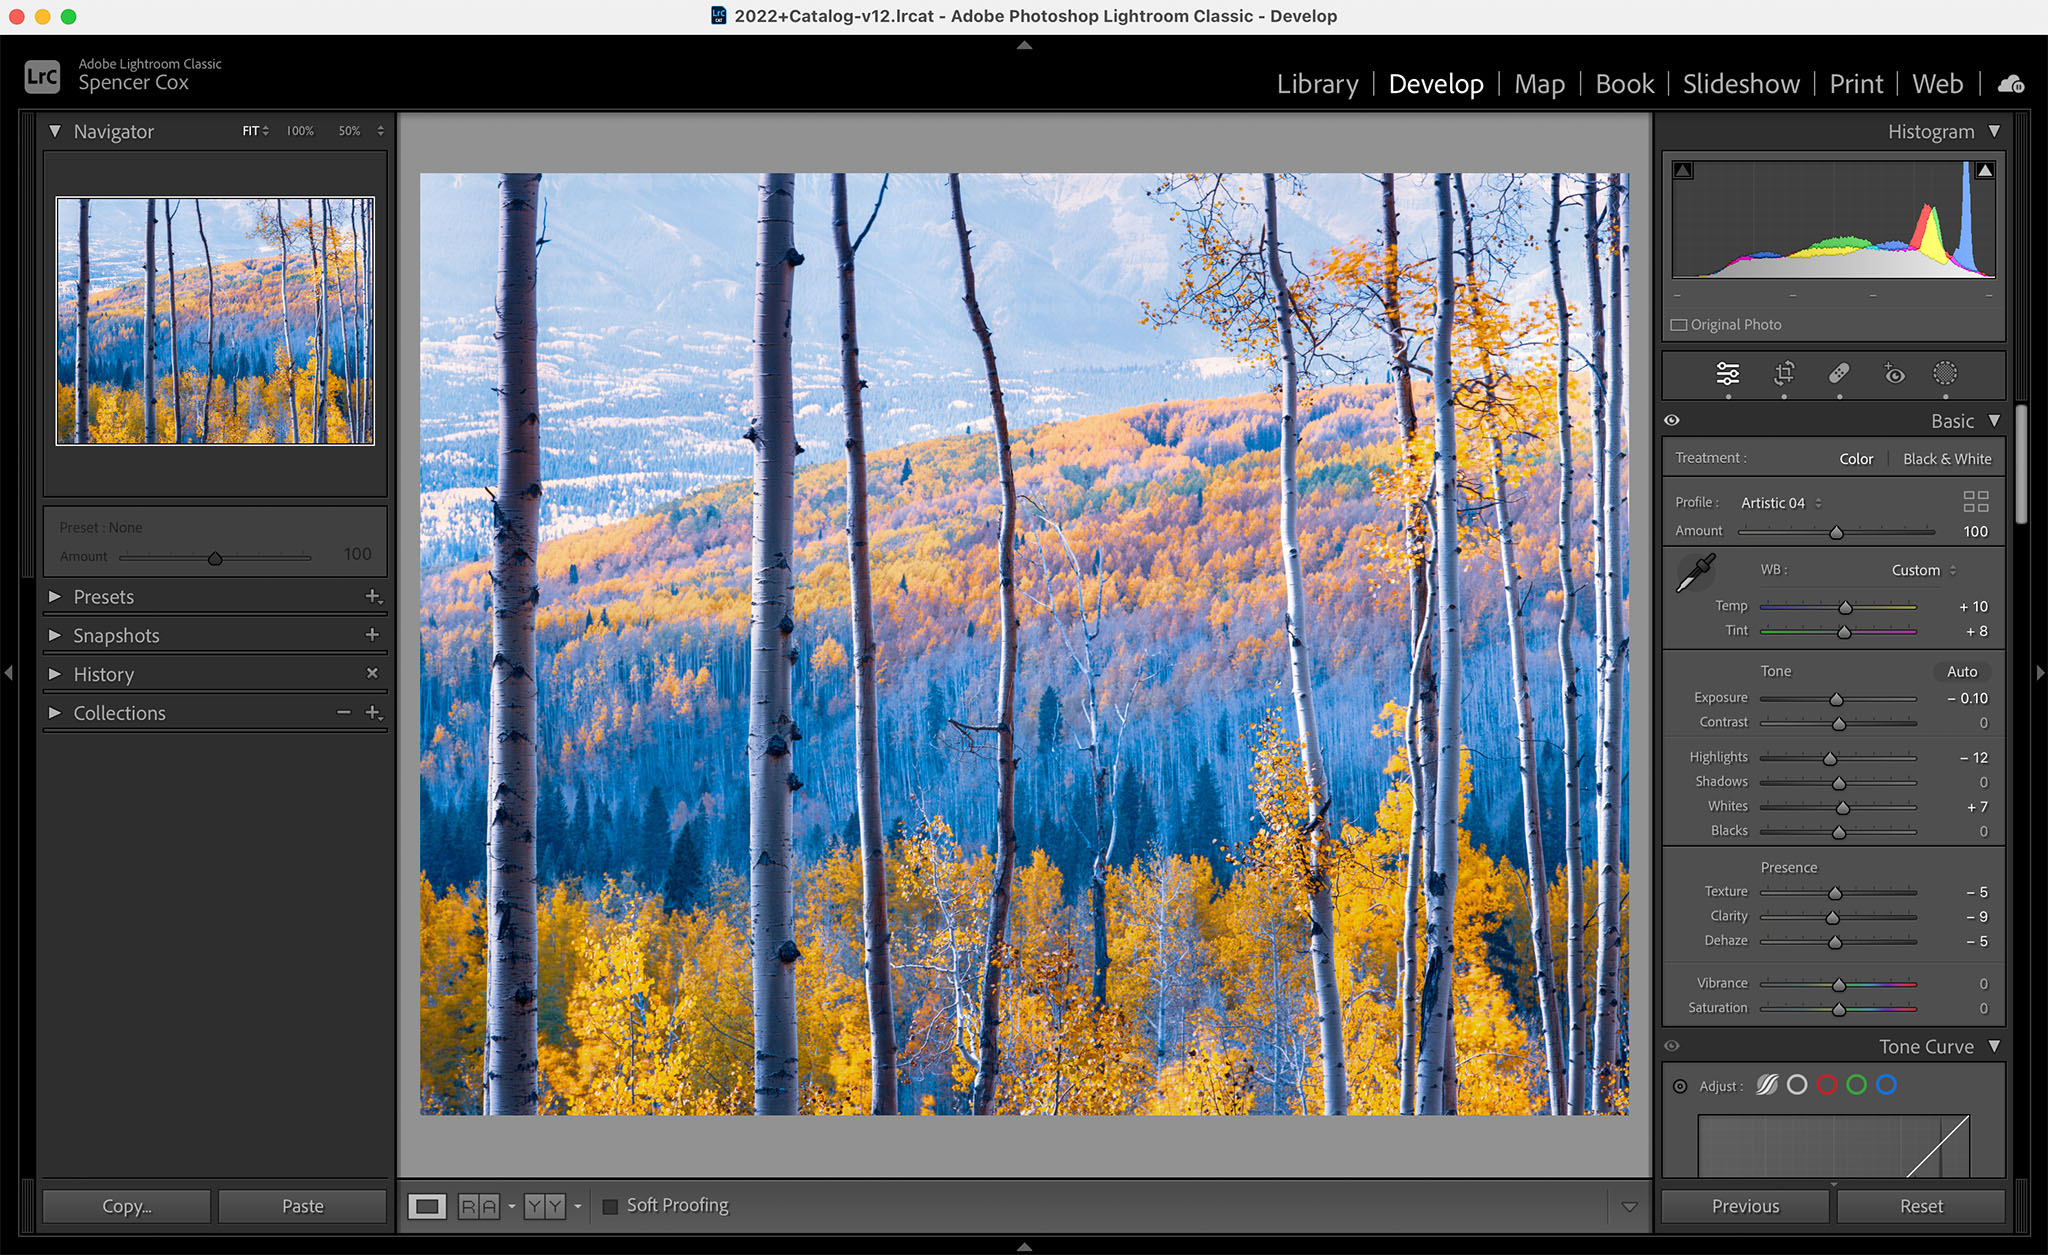Open the Develop menu tab
Image resolution: width=2048 pixels, height=1255 pixels.
click(x=1439, y=83)
